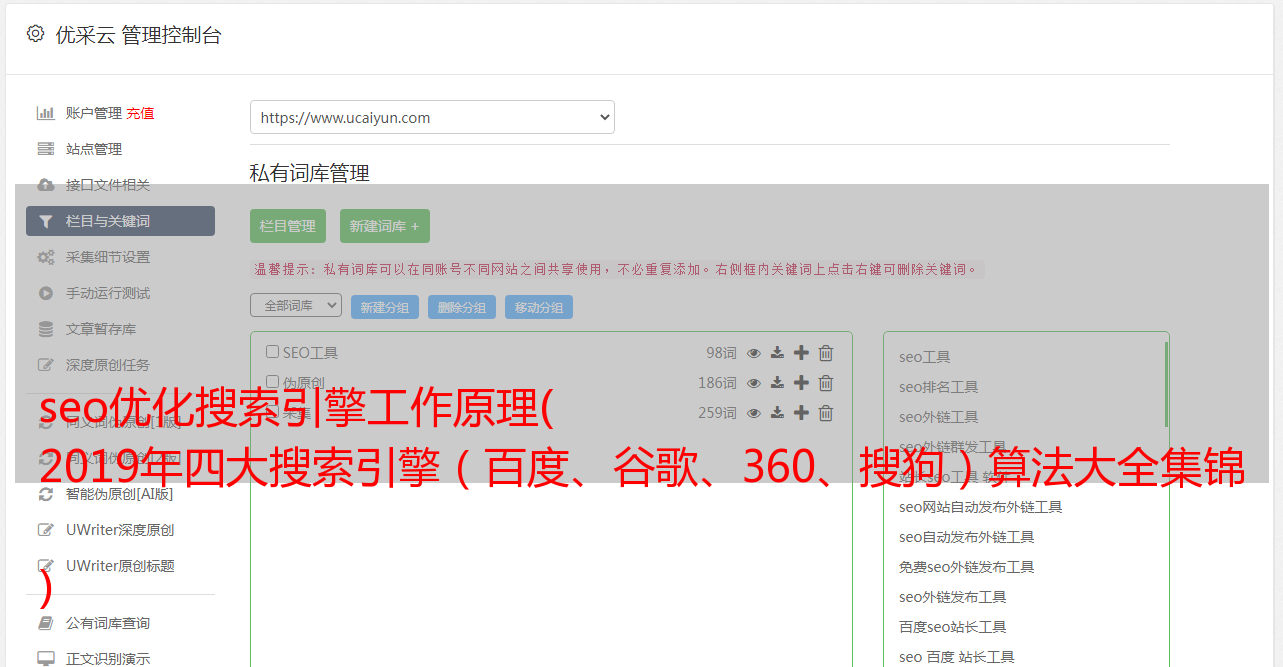The width and height of the screenshot is (1283, 667).
Task: Open 正文识别演示 in the sidebar
Action: point(108,658)
